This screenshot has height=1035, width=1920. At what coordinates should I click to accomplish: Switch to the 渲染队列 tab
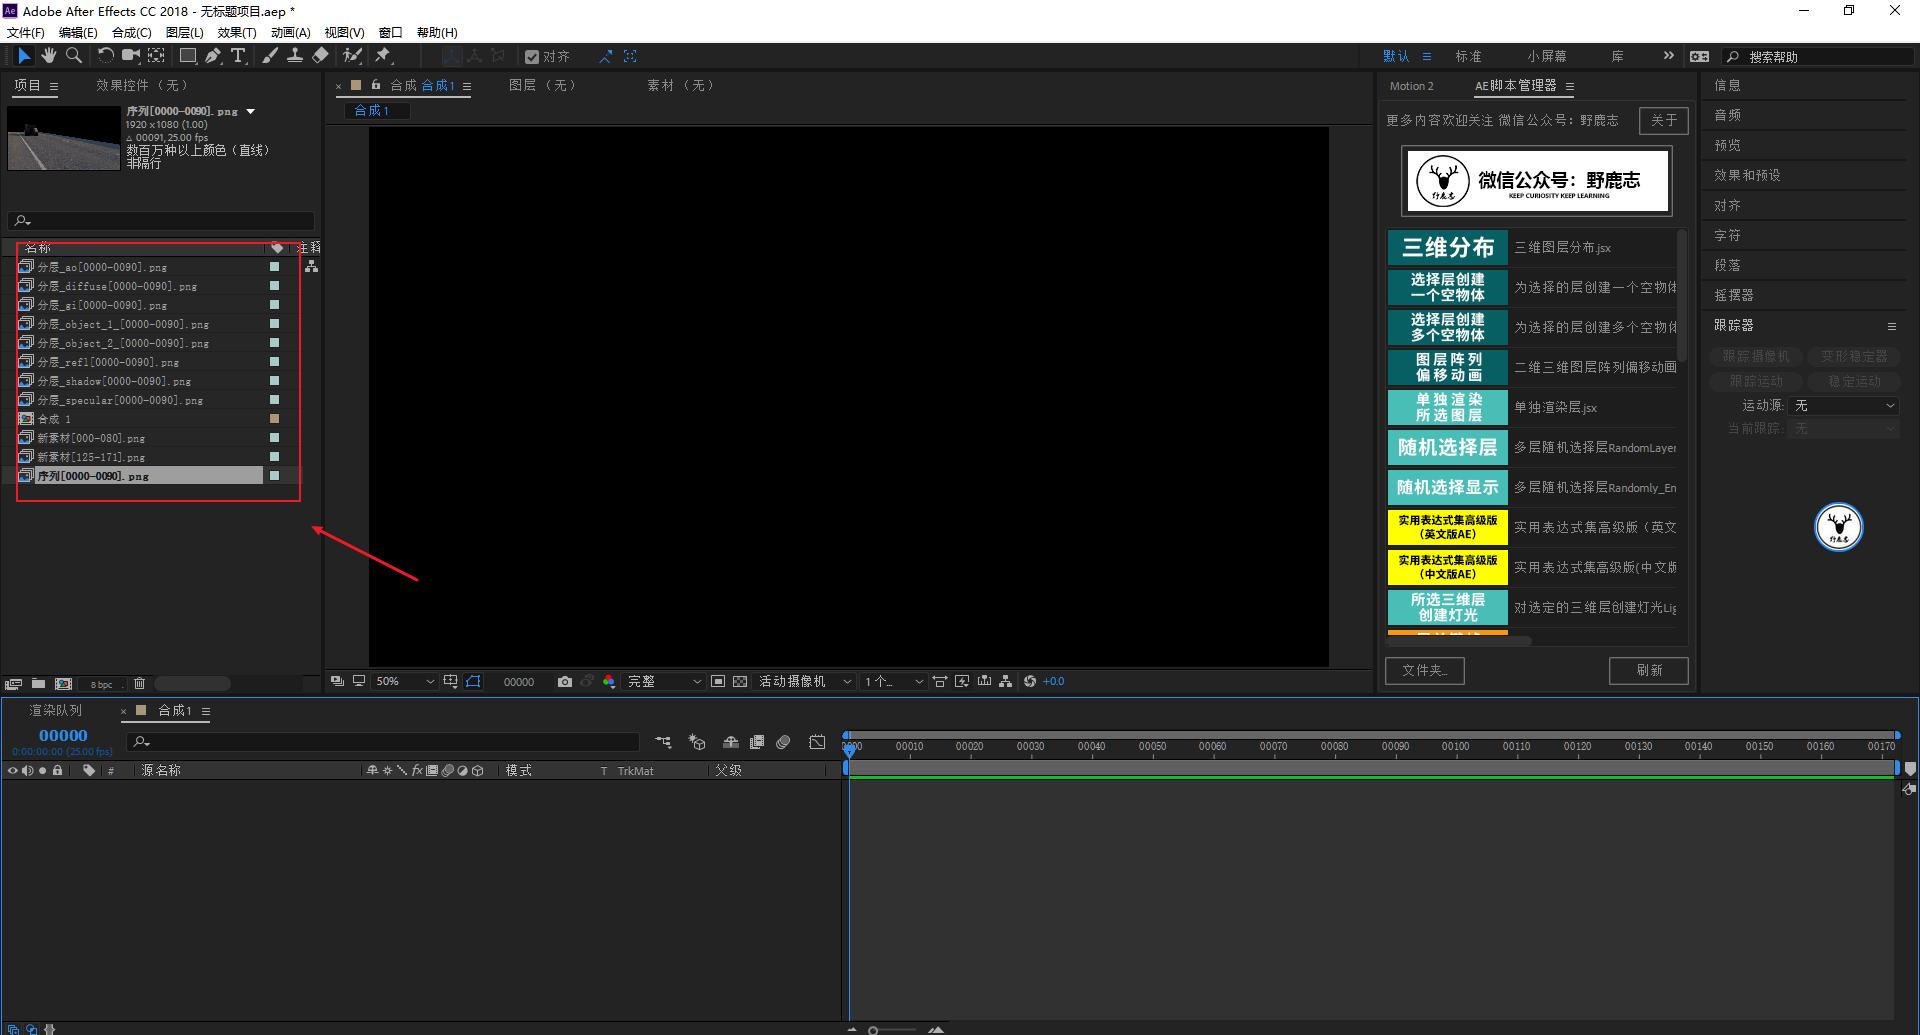[x=56, y=710]
